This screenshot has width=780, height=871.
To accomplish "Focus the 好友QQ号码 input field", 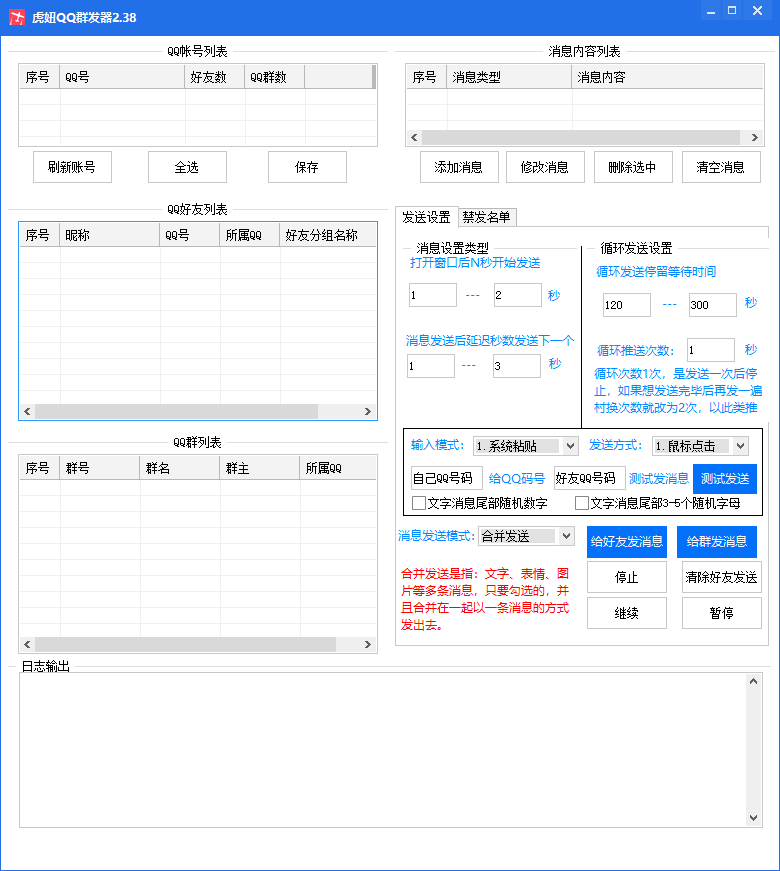I will (589, 478).
